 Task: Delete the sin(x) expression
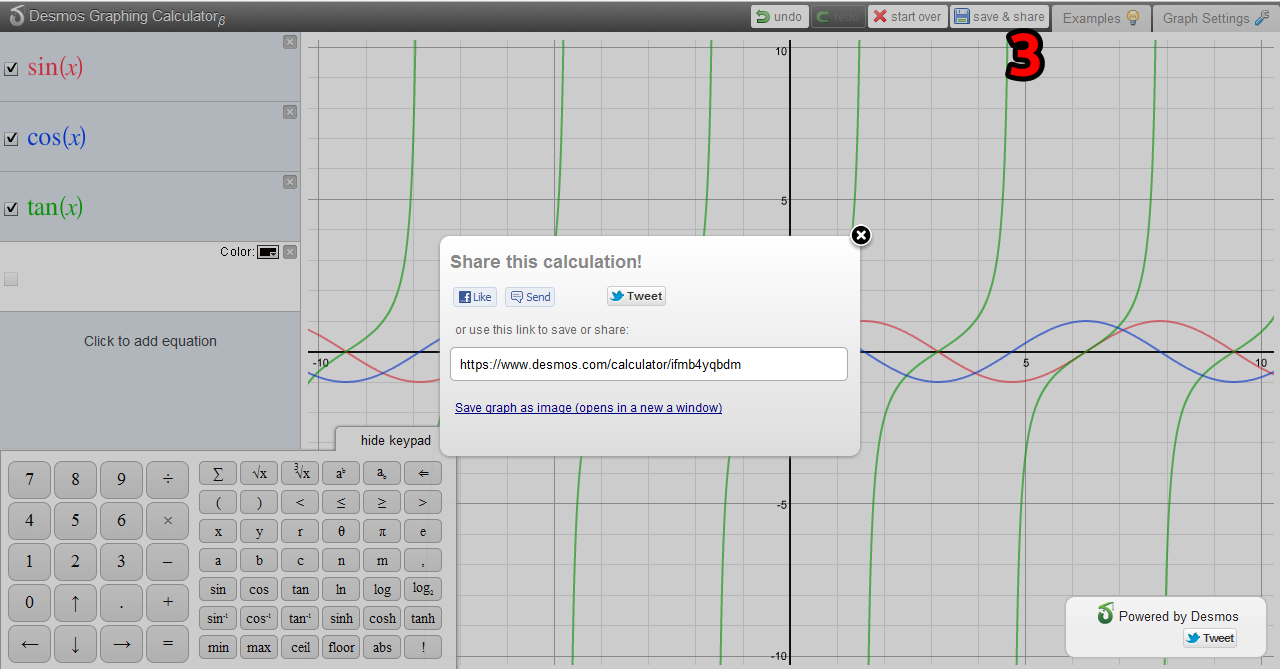(x=290, y=42)
